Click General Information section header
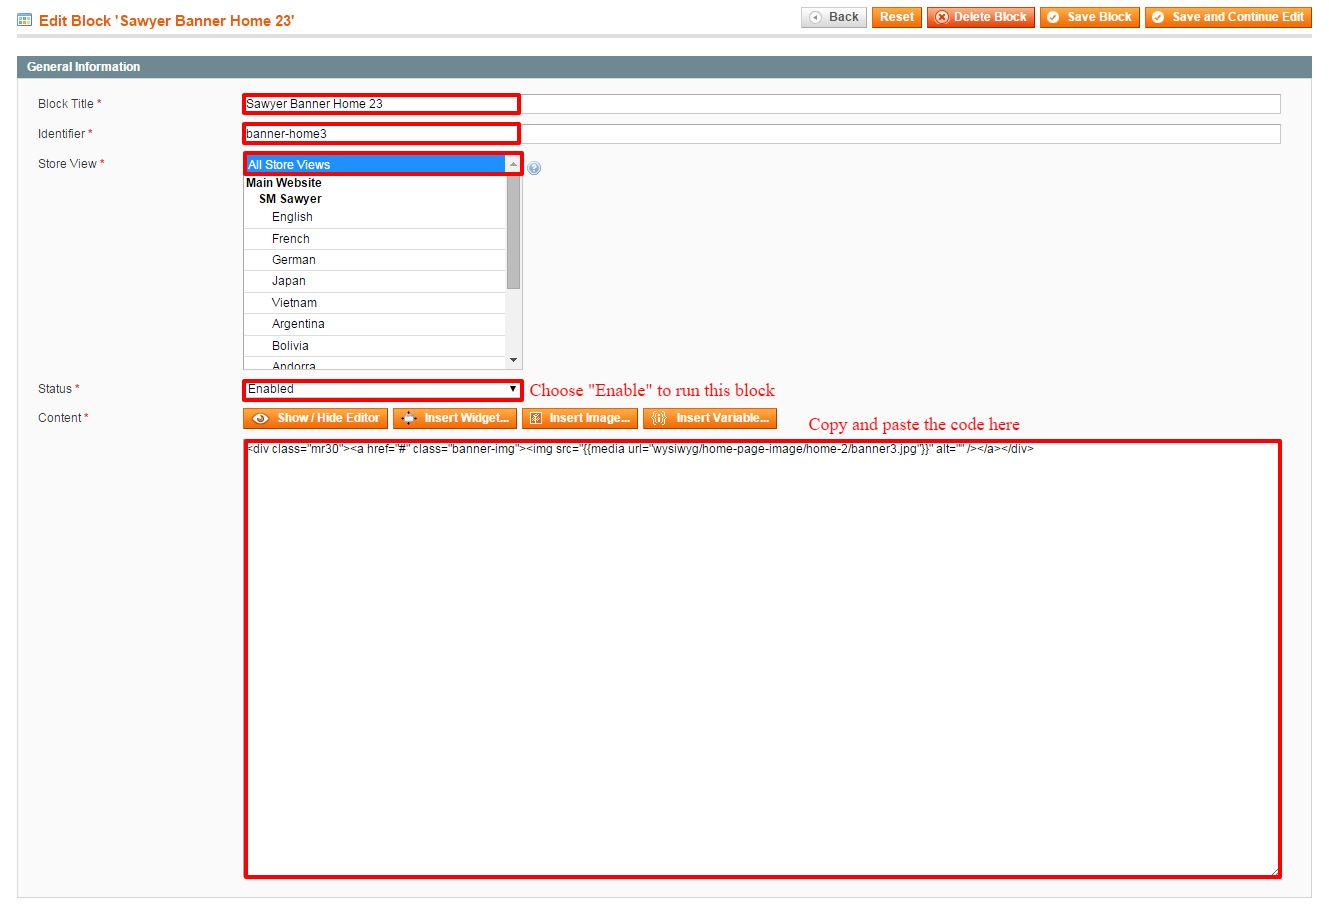 (664, 67)
